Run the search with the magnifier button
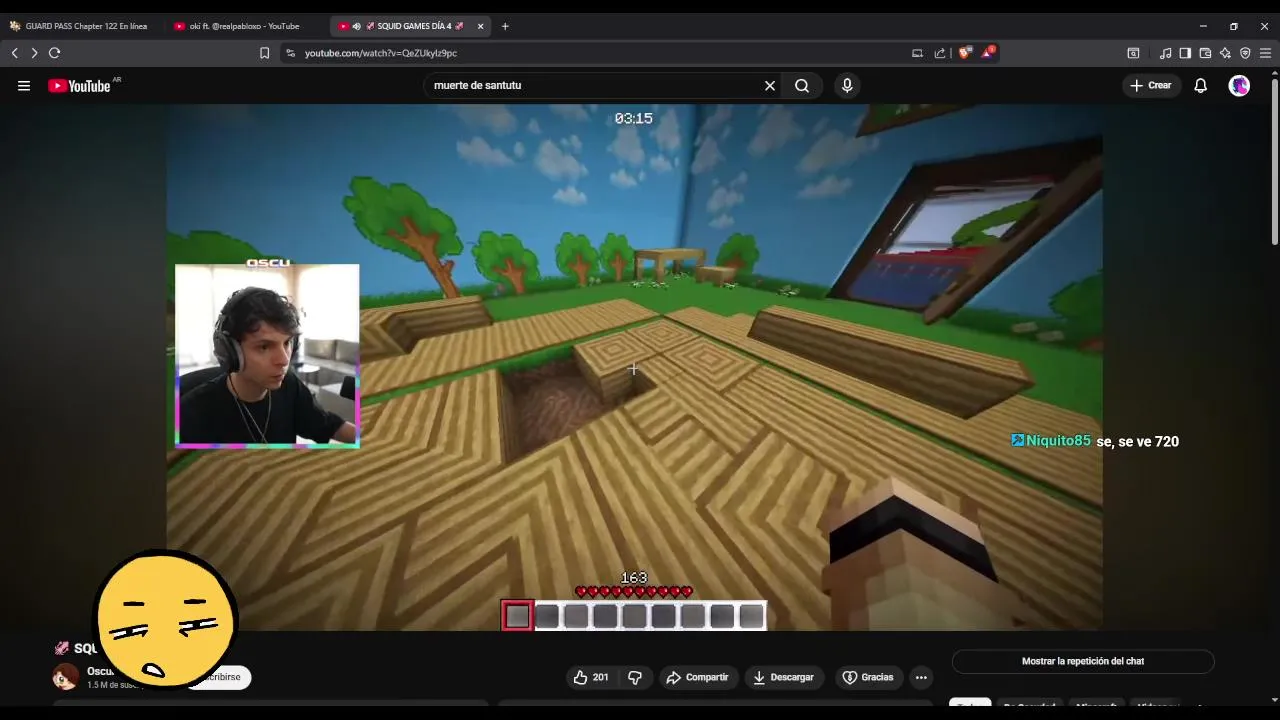 tap(802, 86)
